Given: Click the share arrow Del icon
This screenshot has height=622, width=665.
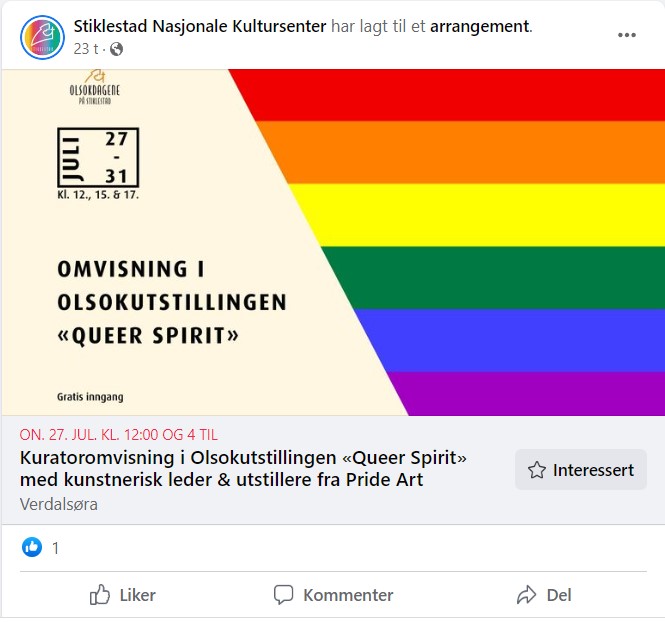Looking at the screenshot, I should [526, 595].
